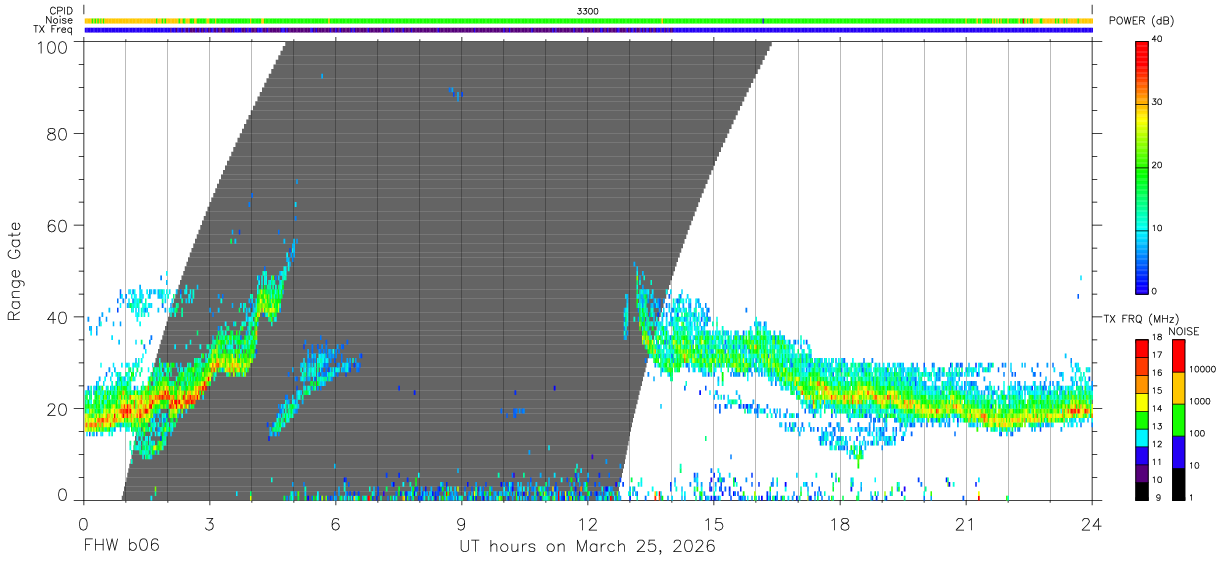1228x567 pixels.
Task: Click the x-axis tick label '6'
Action: click(x=336, y=525)
